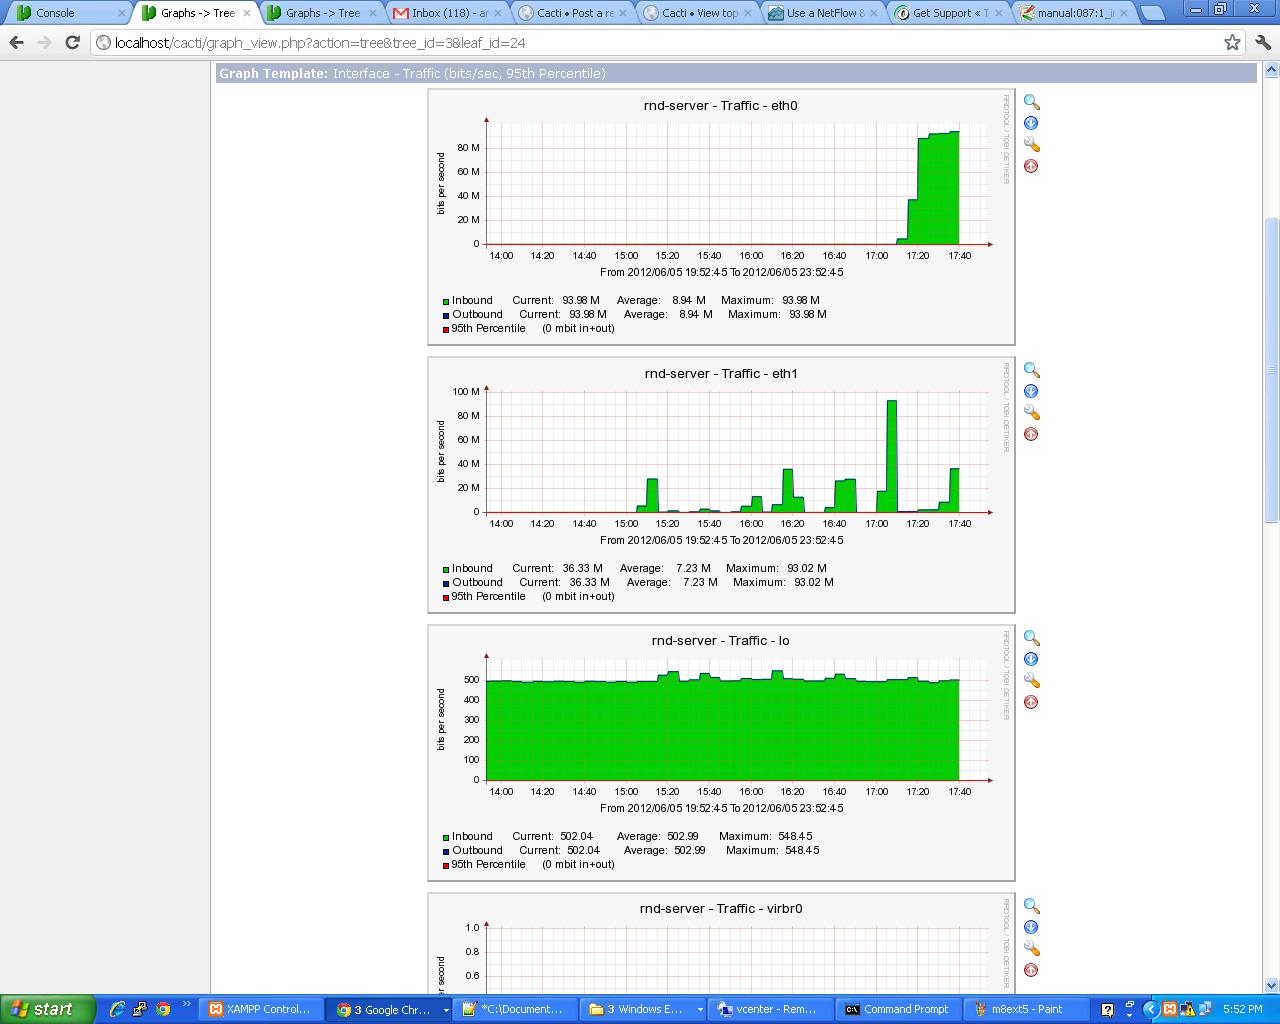This screenshot has width=1280, height=1024.
Task: Close the Console tab
Action: tap(121, 13)
